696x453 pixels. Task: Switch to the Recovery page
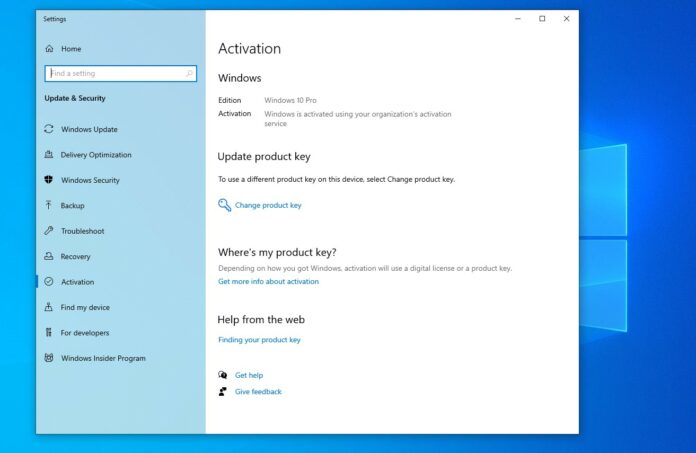[75, 256]
